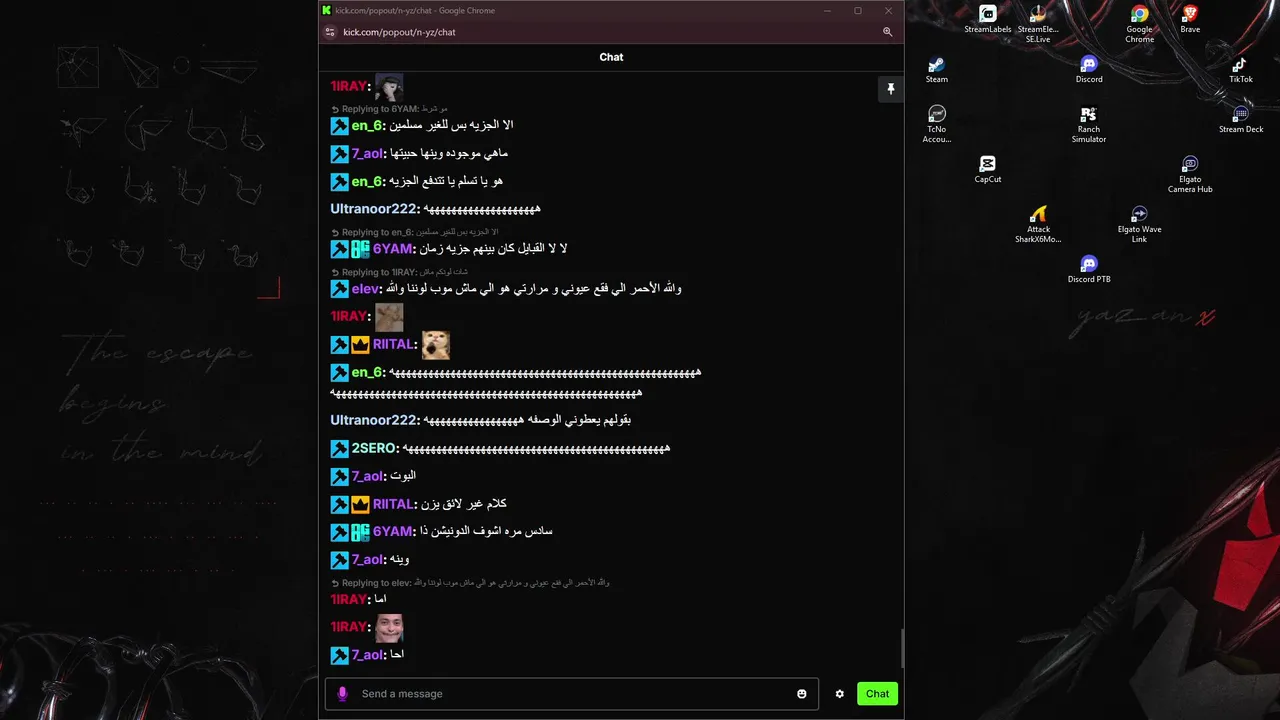Click the green Chat send button
1280x720 pixels.
877,694
